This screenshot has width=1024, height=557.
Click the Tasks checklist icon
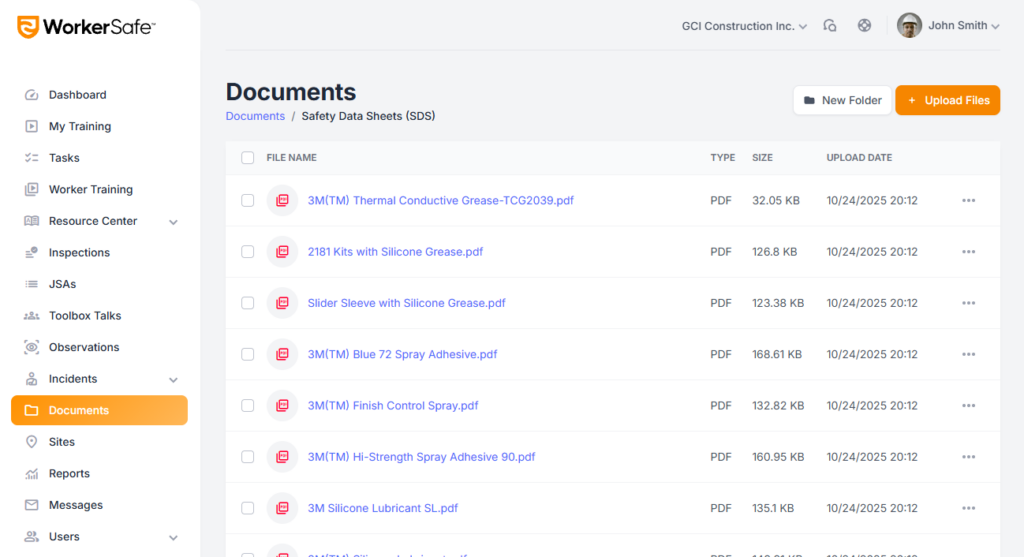pyautogui.click(x=31, y=157)
